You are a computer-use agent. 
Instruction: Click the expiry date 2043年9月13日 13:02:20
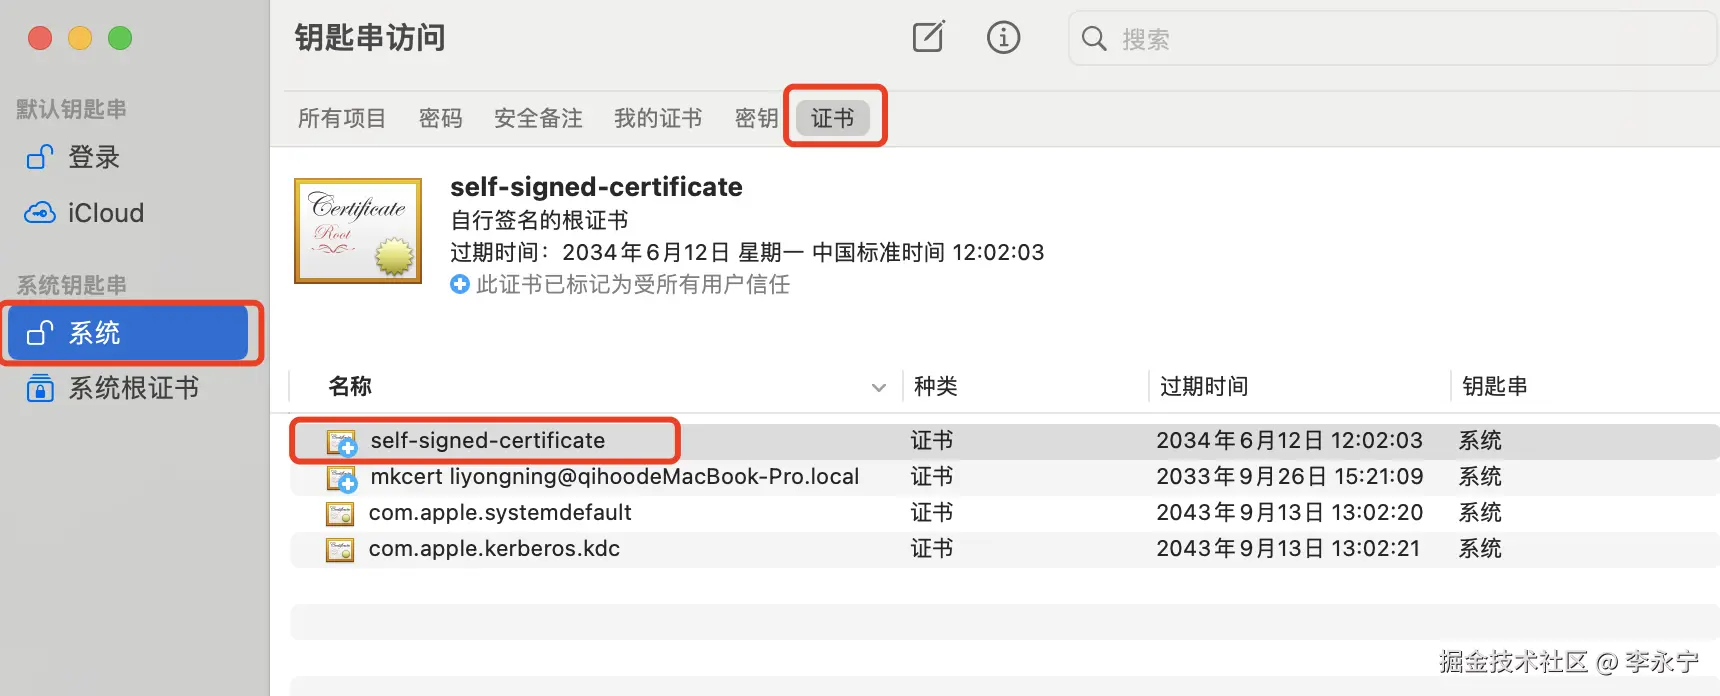click(x=1290, y=513)
